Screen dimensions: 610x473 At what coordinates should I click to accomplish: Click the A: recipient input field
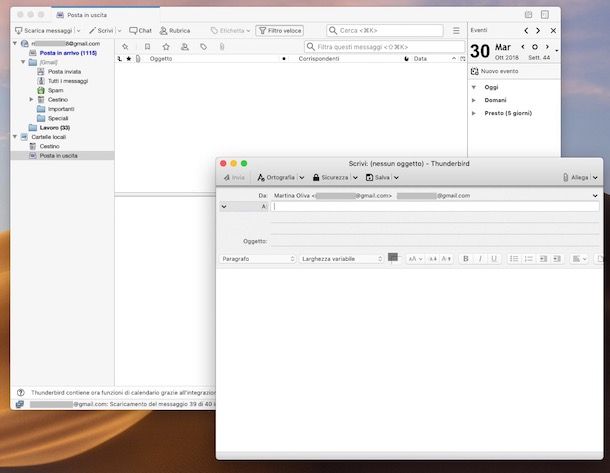pyautogui.click(x=435, y=207)
